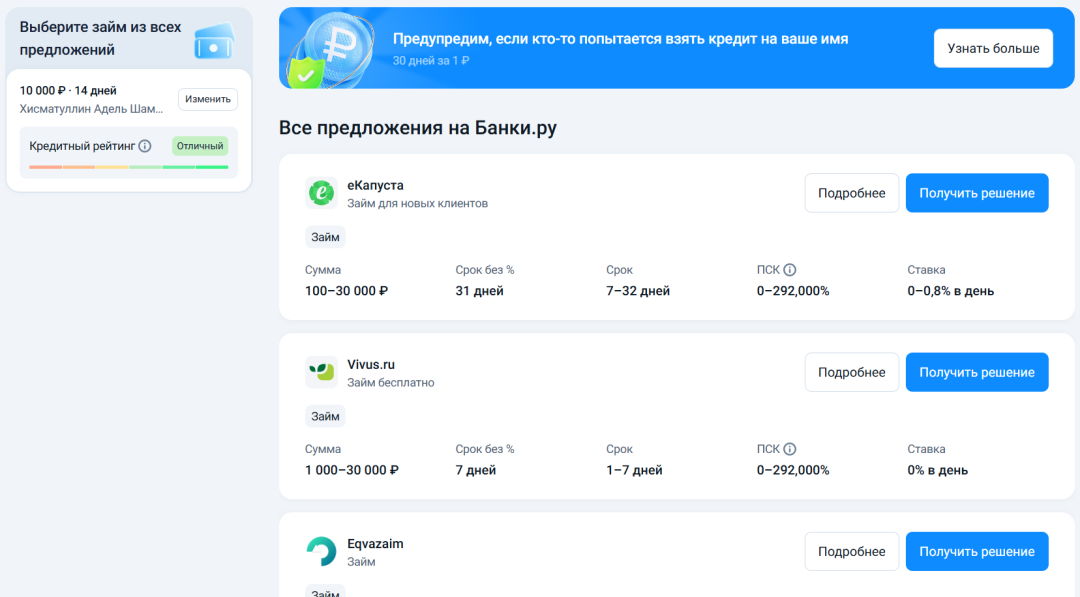Screen dimensions: 1080x597
Task: Open Подробнее for Eqvazaim
Action: 851,551
